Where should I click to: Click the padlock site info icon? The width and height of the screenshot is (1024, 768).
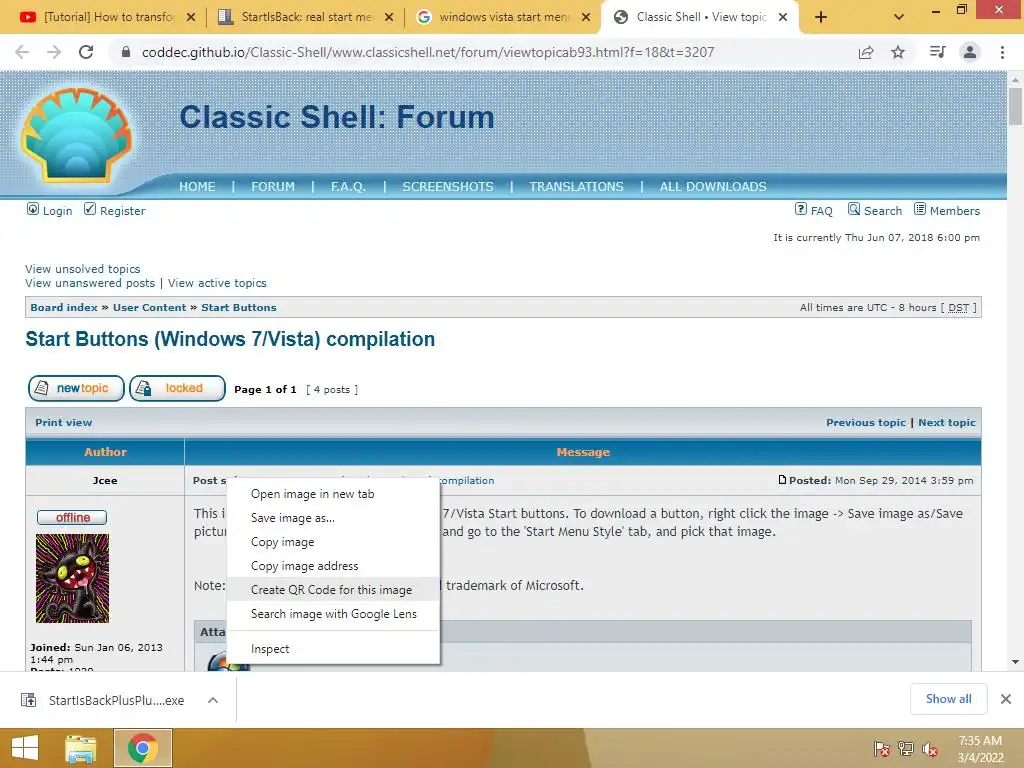[x=126, y=52]
